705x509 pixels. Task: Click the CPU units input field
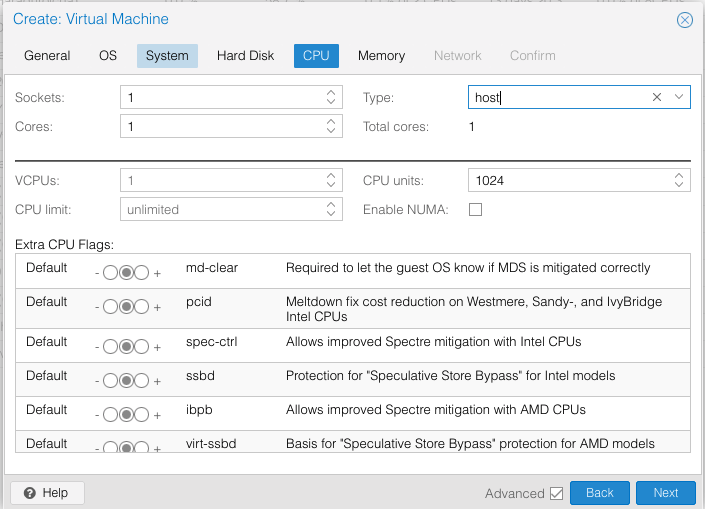[568, 181]
